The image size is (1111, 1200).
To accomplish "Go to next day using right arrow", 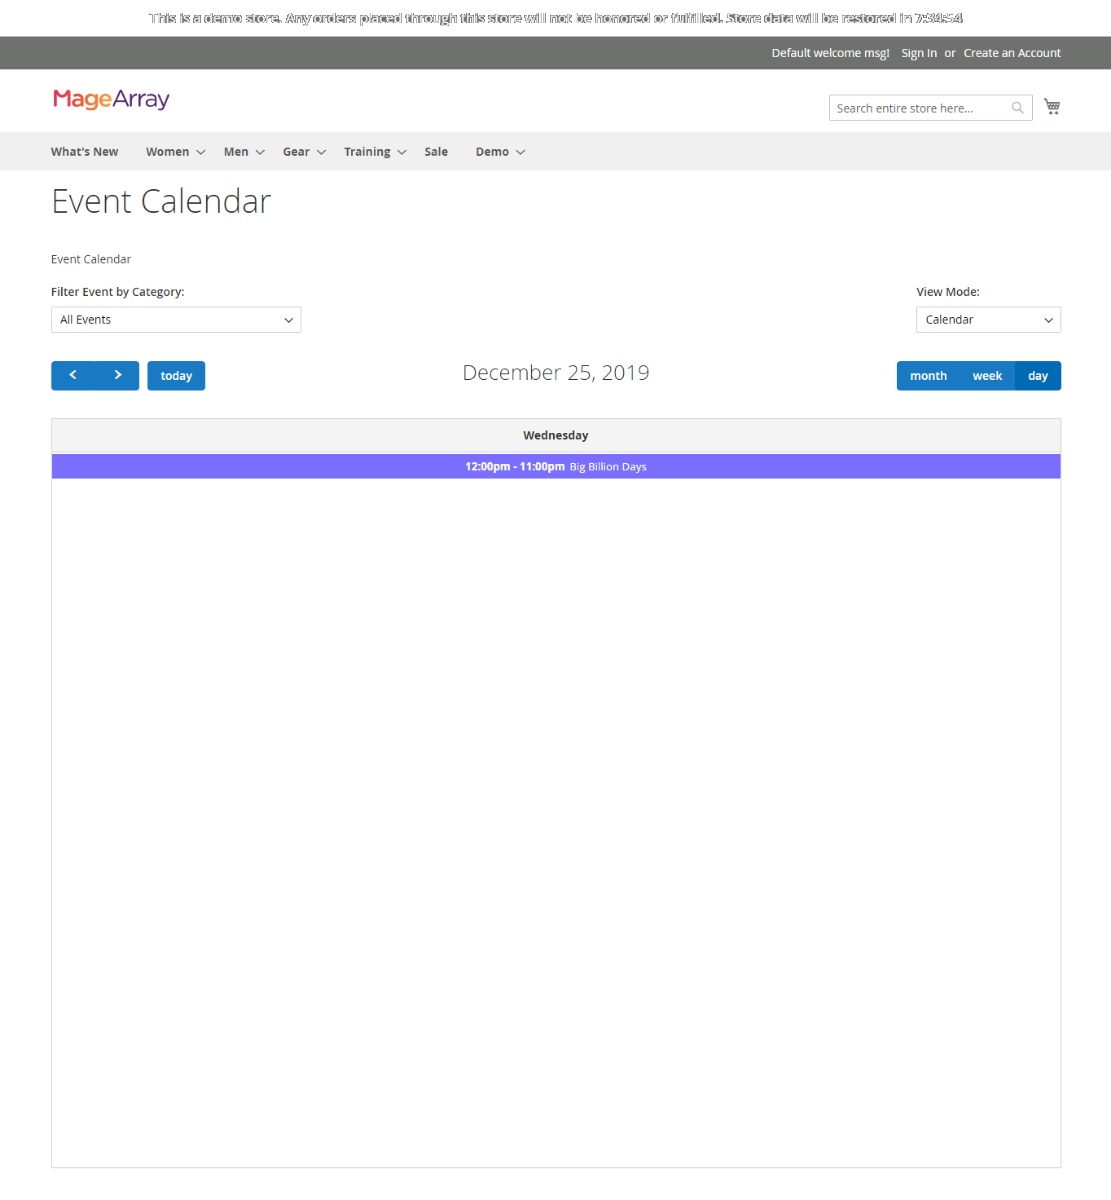I will click(117, 375).
